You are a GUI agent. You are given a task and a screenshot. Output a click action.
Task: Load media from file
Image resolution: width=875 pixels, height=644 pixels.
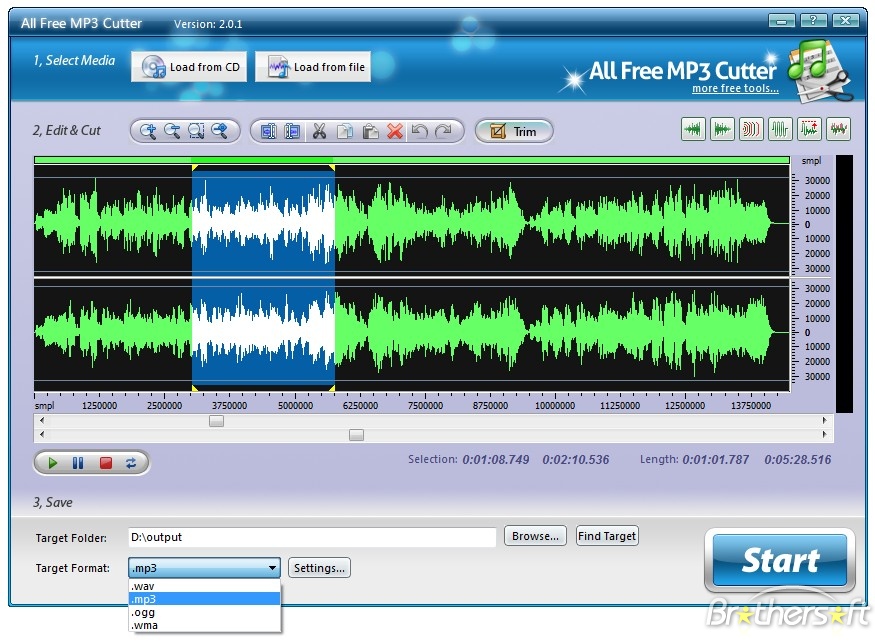313,67
